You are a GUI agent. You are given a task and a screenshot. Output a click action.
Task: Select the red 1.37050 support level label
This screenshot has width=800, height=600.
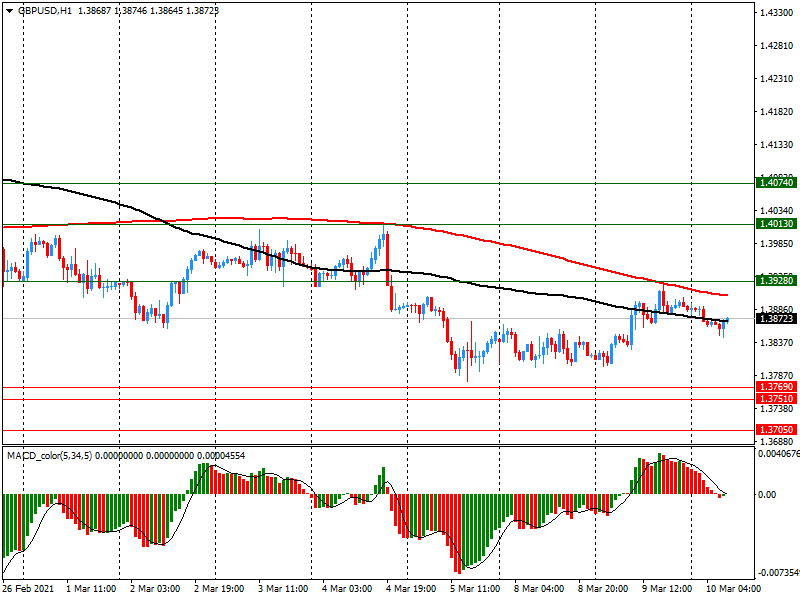pyautogui.click(x=776, y=429)
